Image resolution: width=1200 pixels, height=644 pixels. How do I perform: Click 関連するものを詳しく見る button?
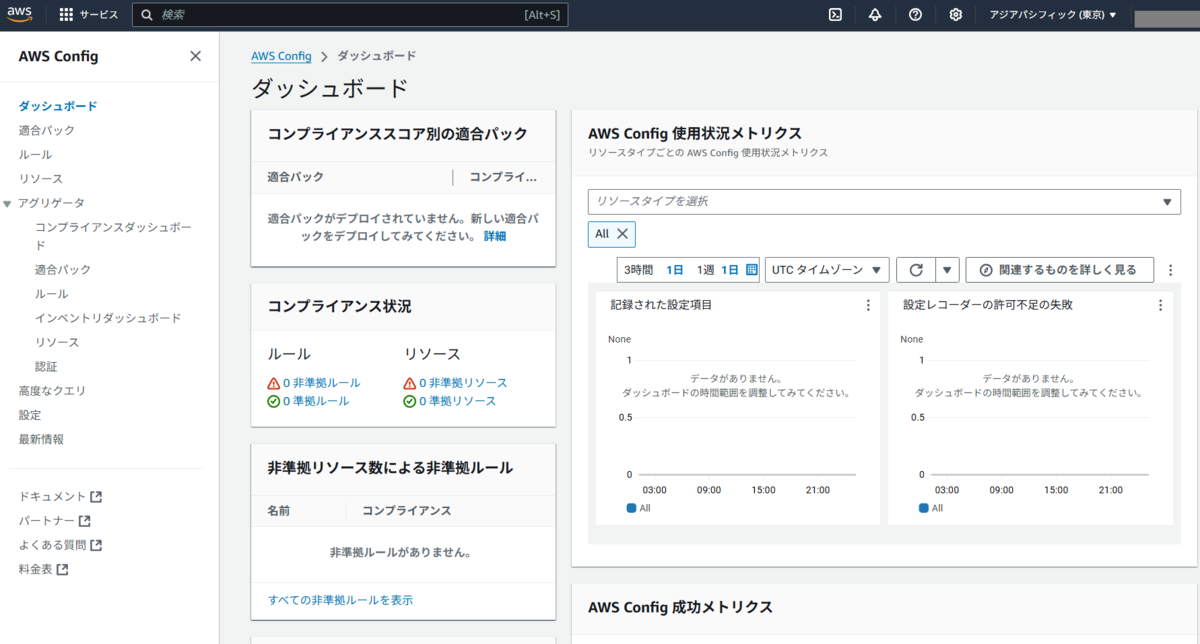point(1059,270)
